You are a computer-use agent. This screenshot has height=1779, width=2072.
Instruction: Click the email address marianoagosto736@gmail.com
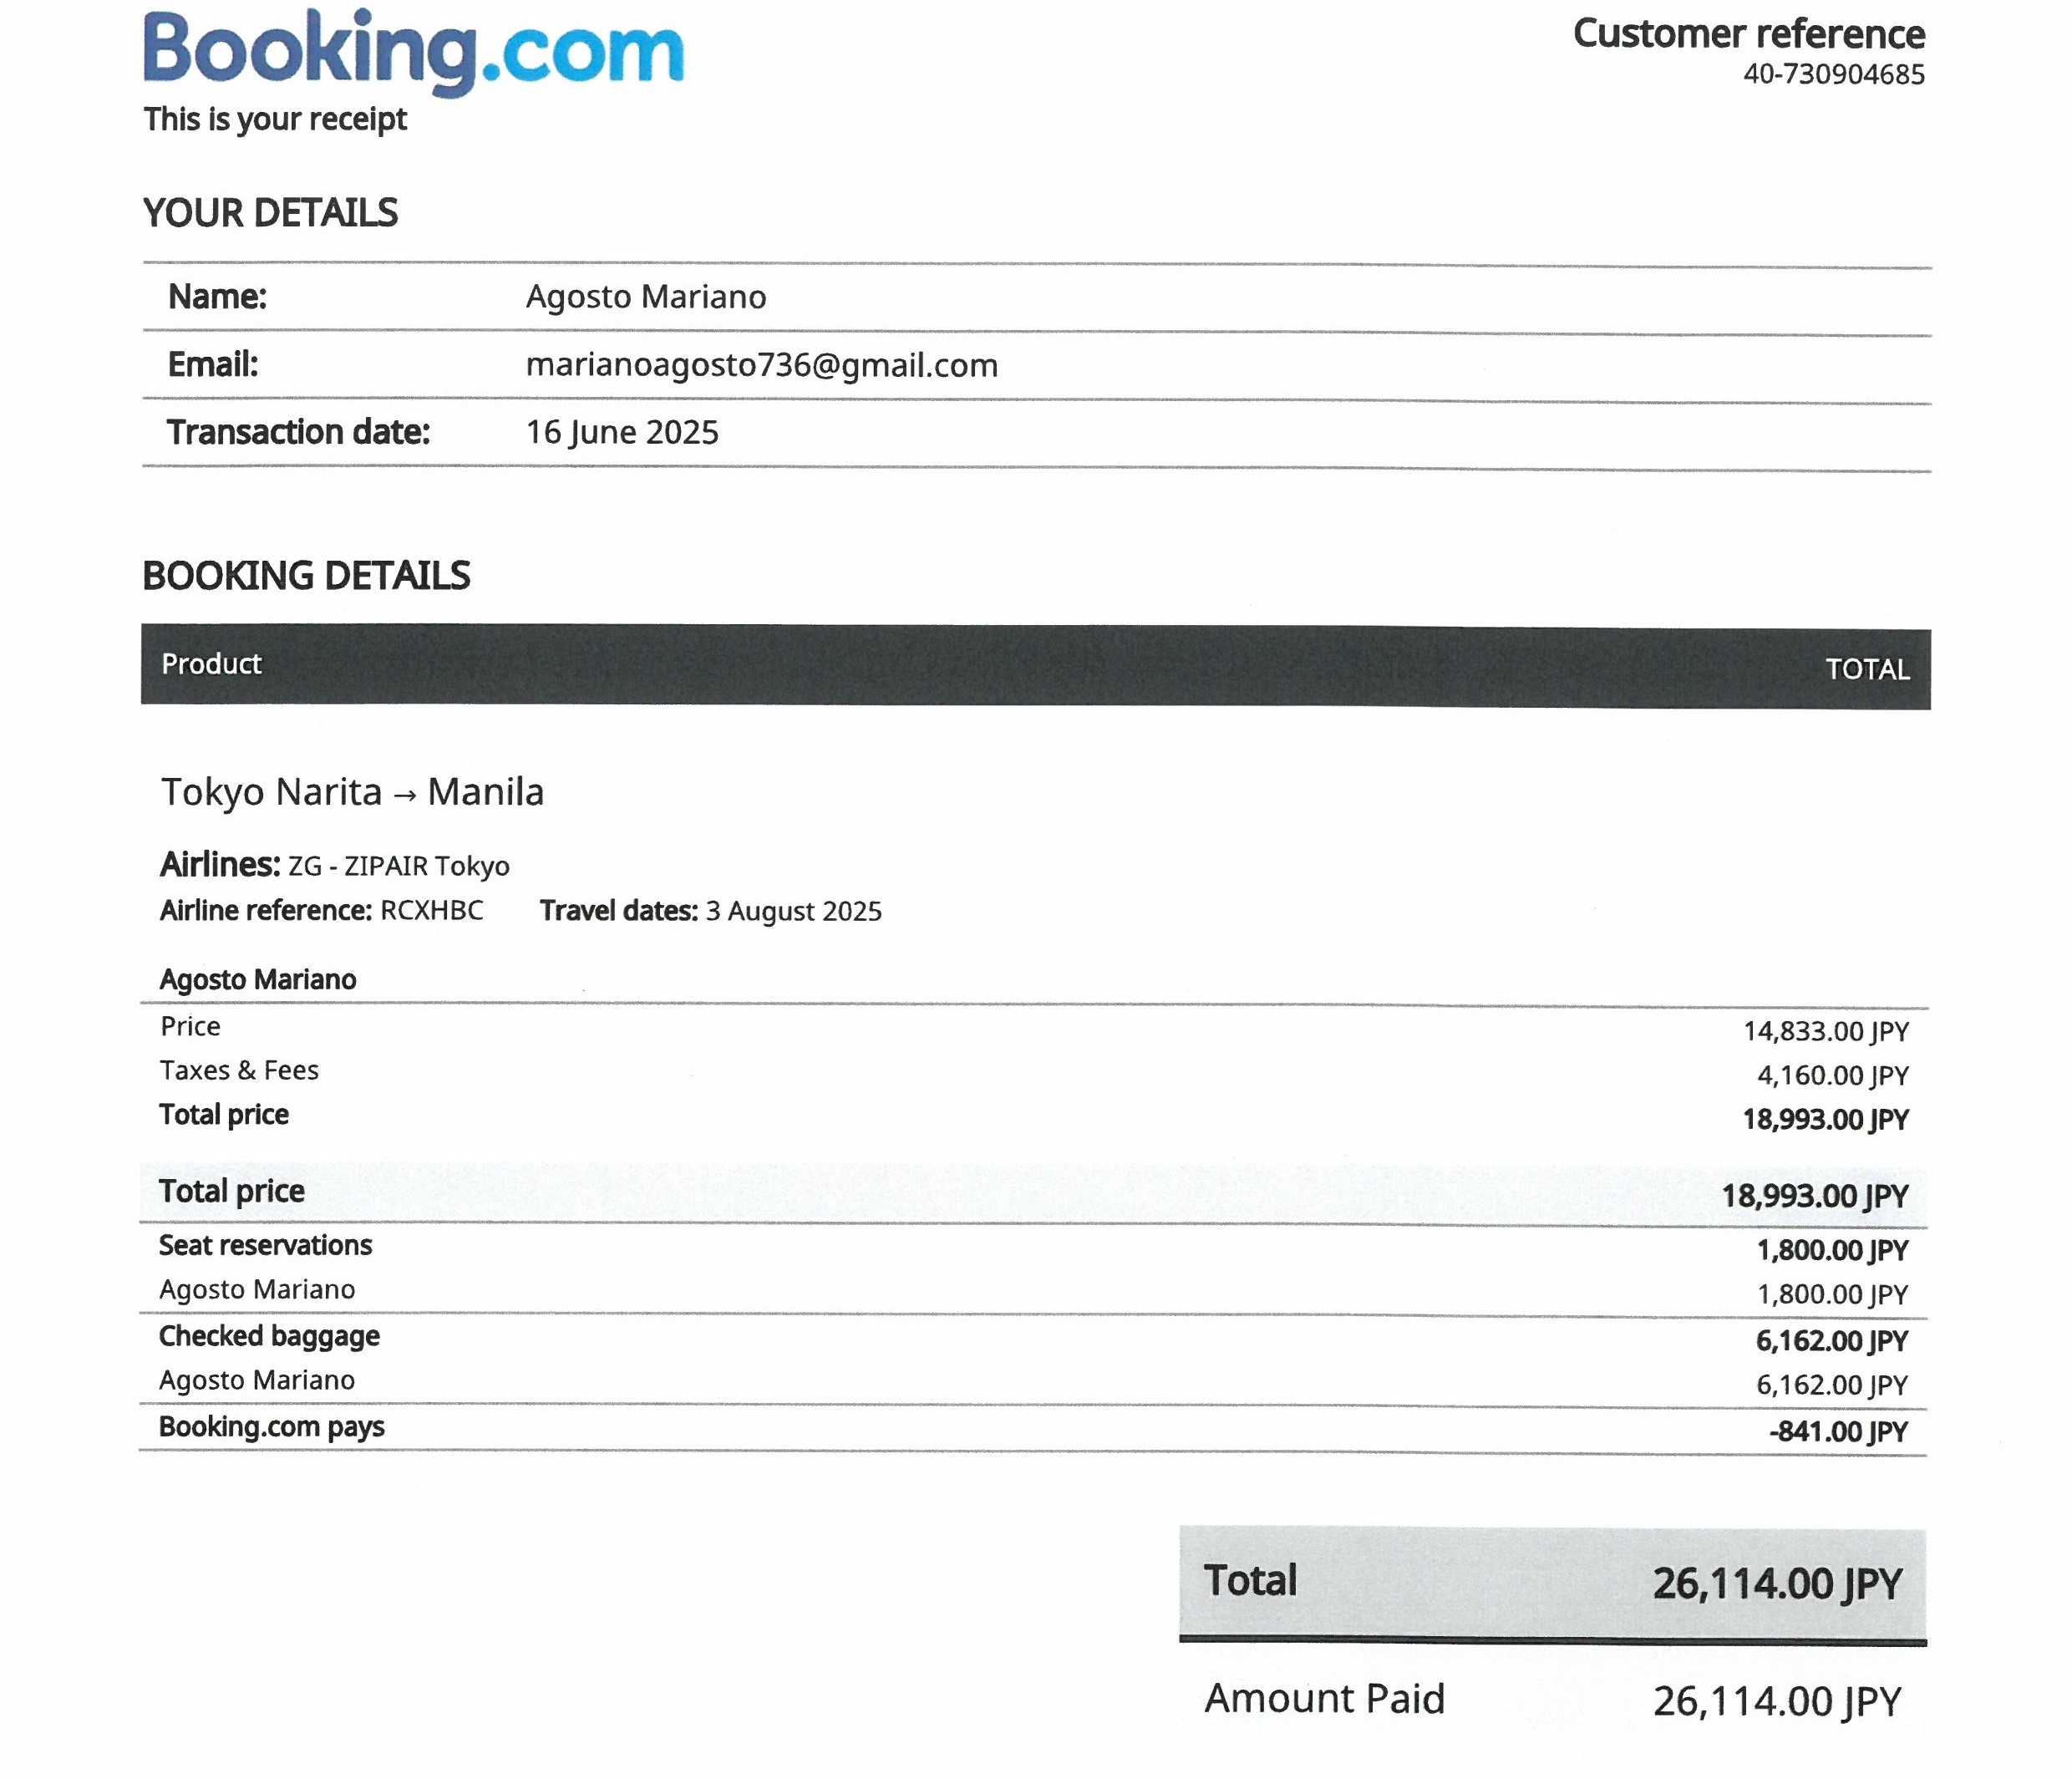[761, 365]
